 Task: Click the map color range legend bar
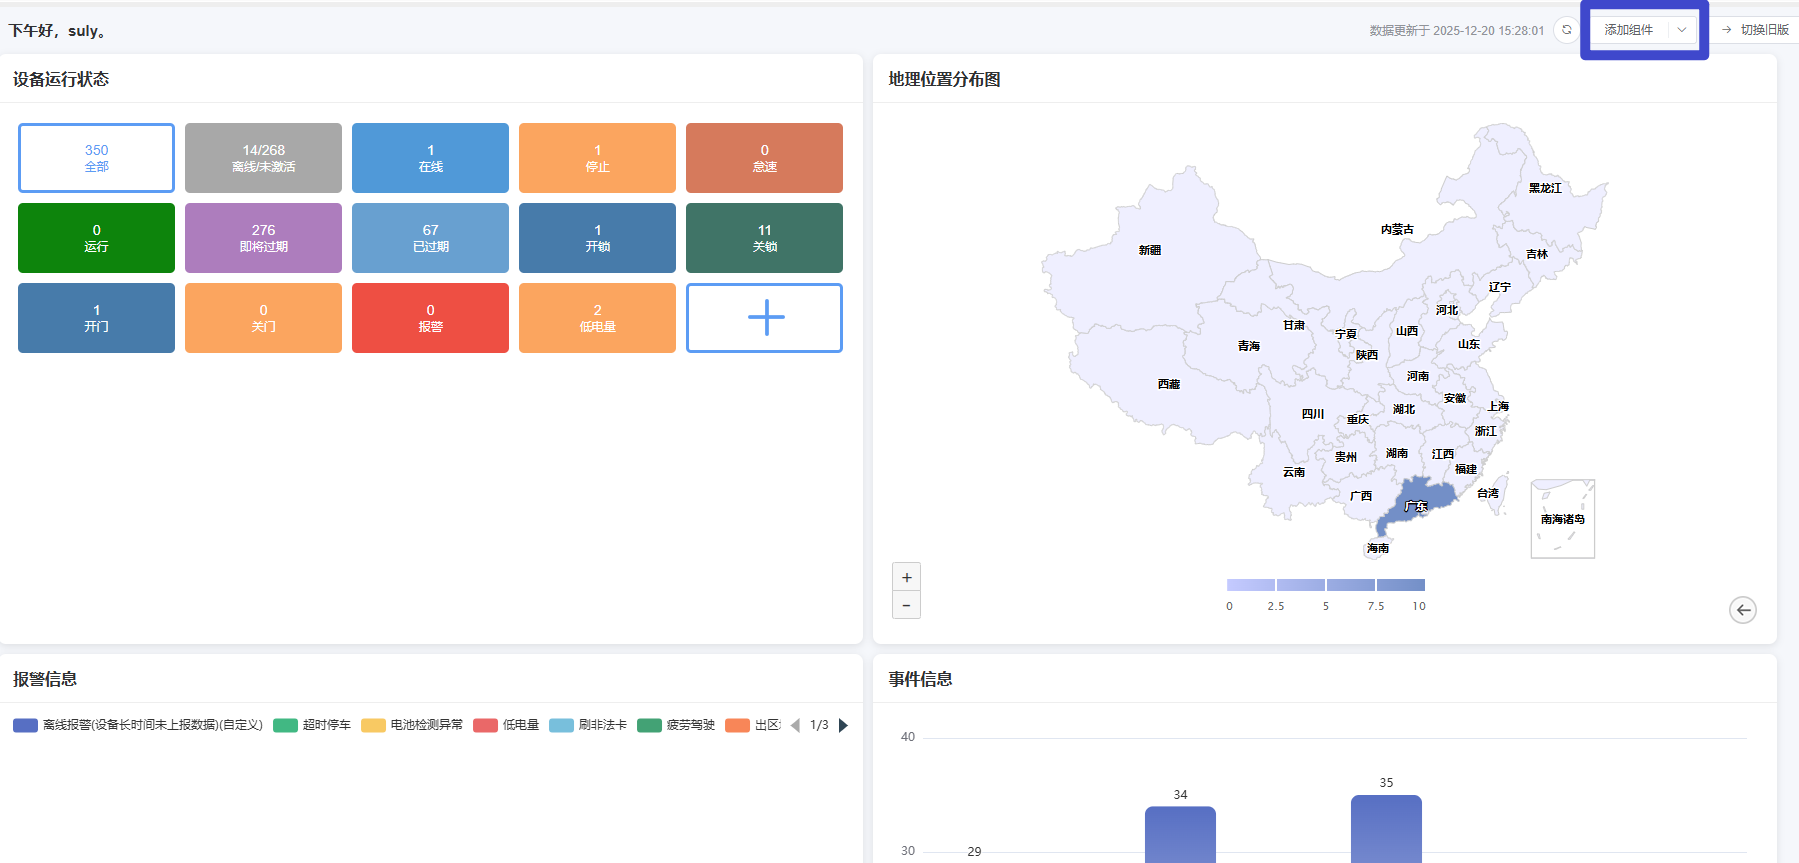(1325, 585)
